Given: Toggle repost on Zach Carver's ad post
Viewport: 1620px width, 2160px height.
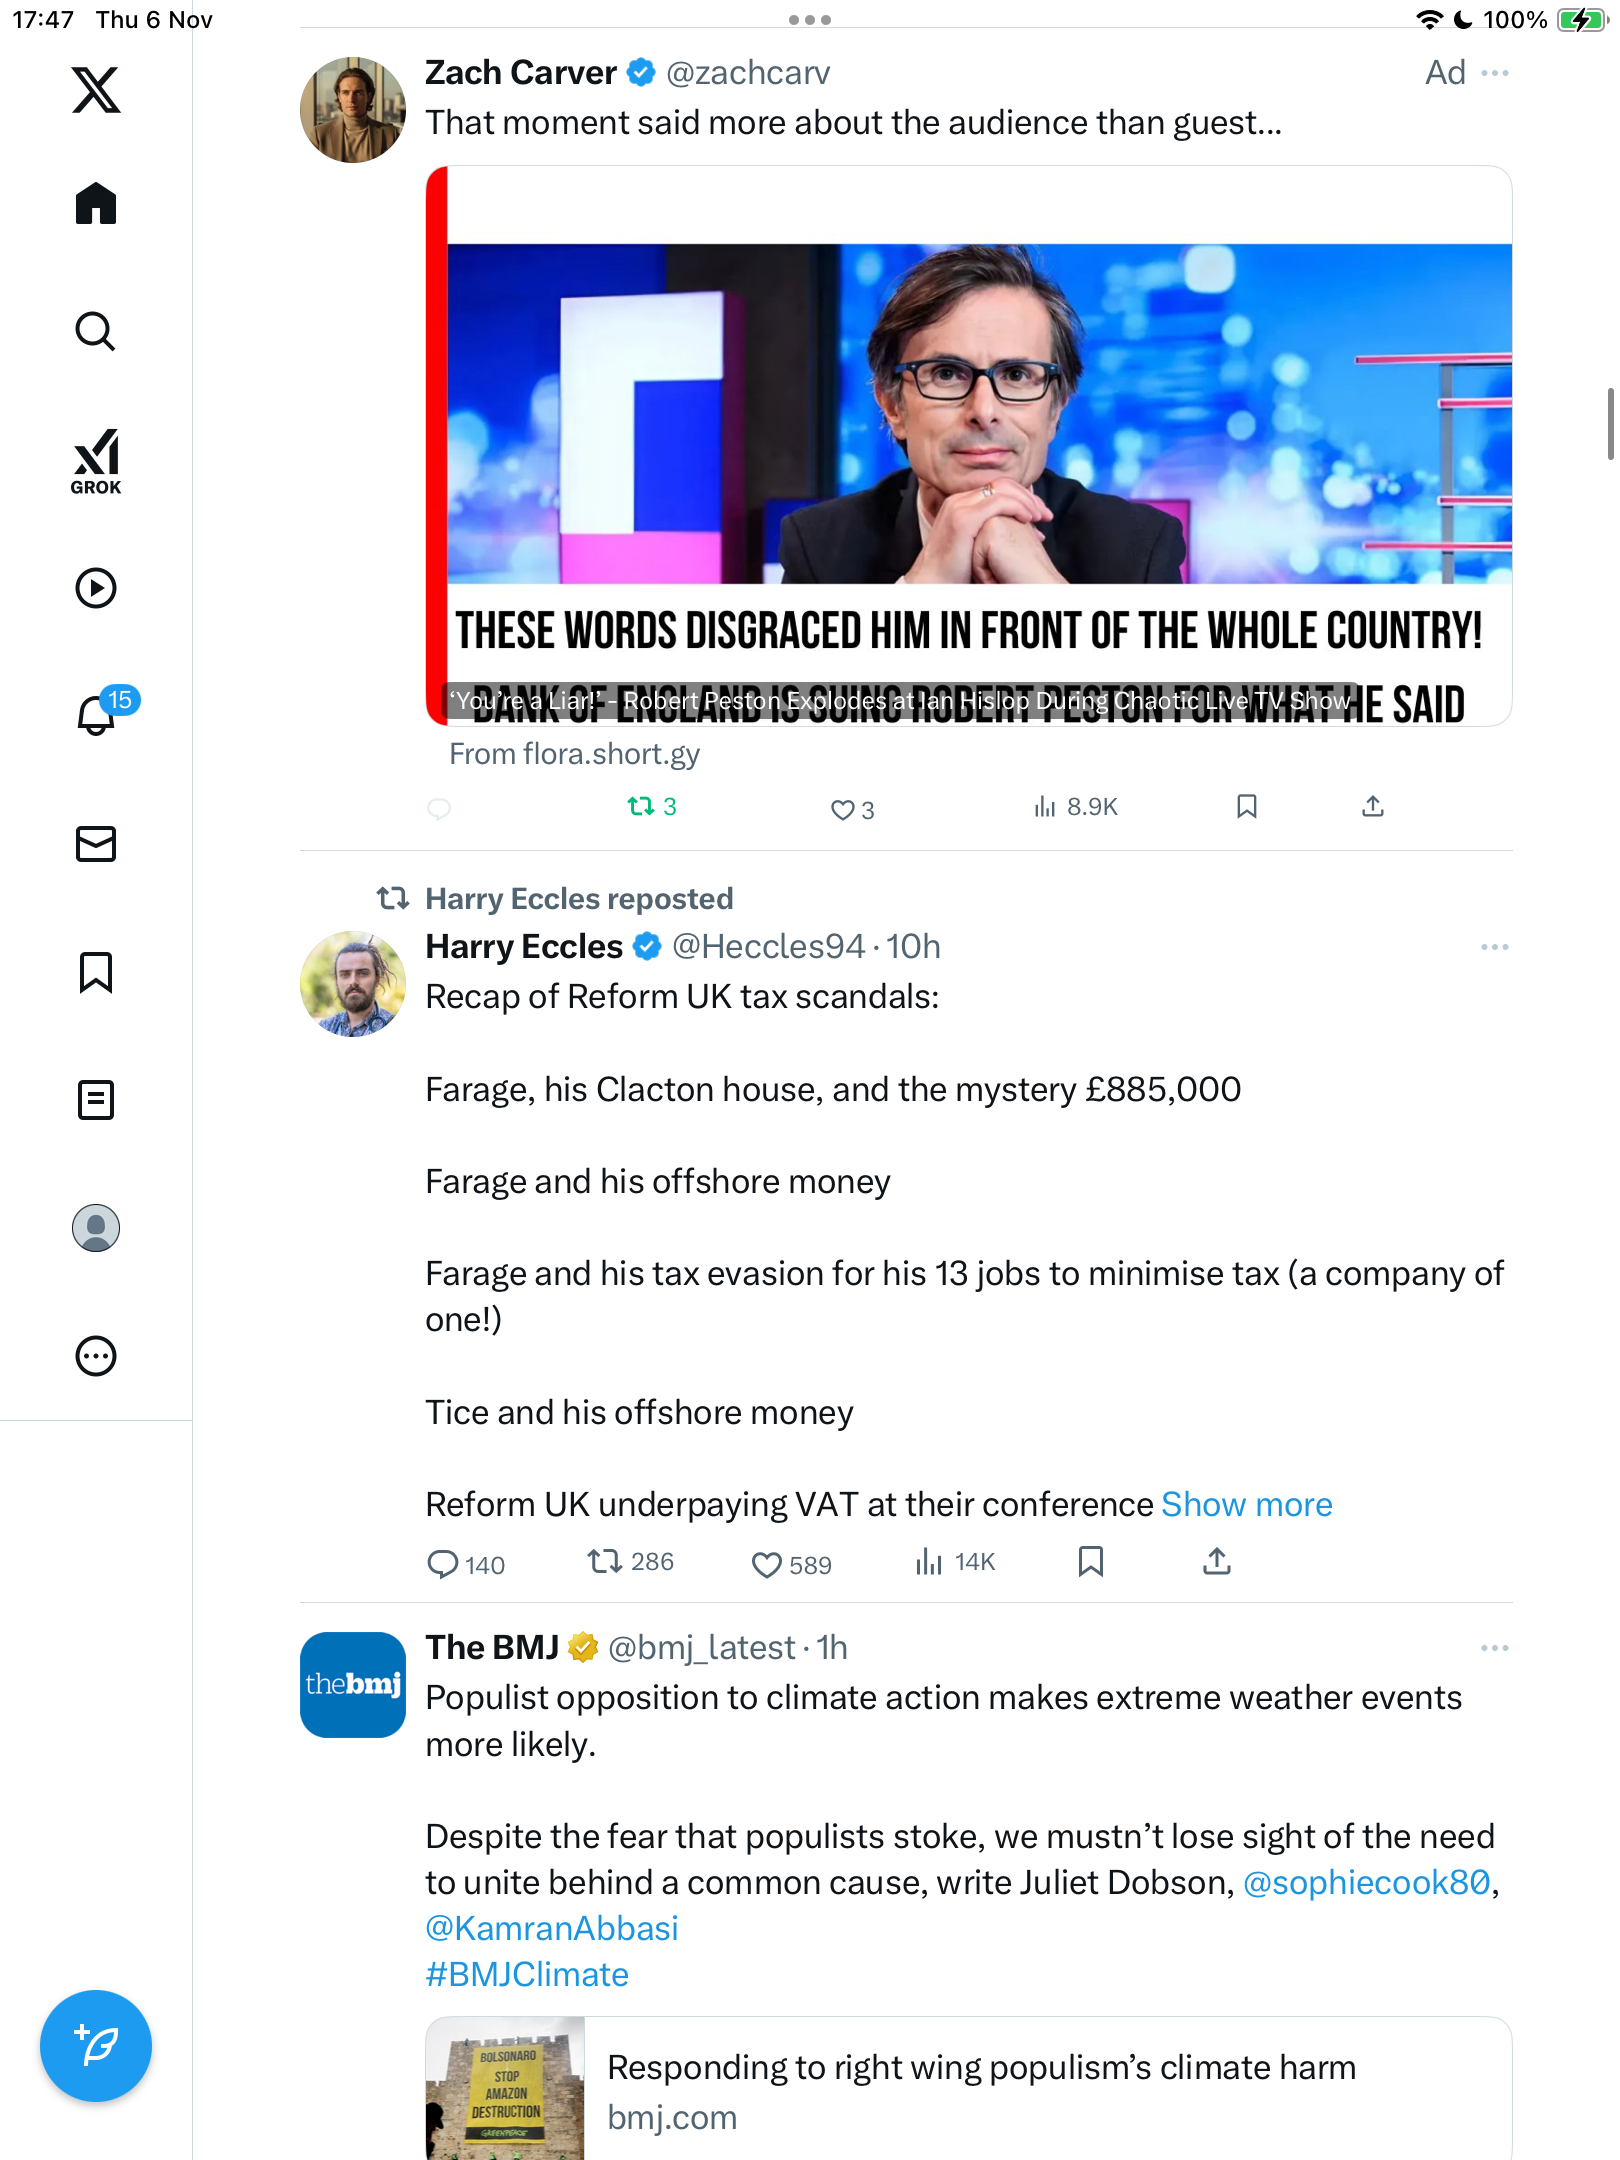Looking at the screenshot, I should [652, 806].
